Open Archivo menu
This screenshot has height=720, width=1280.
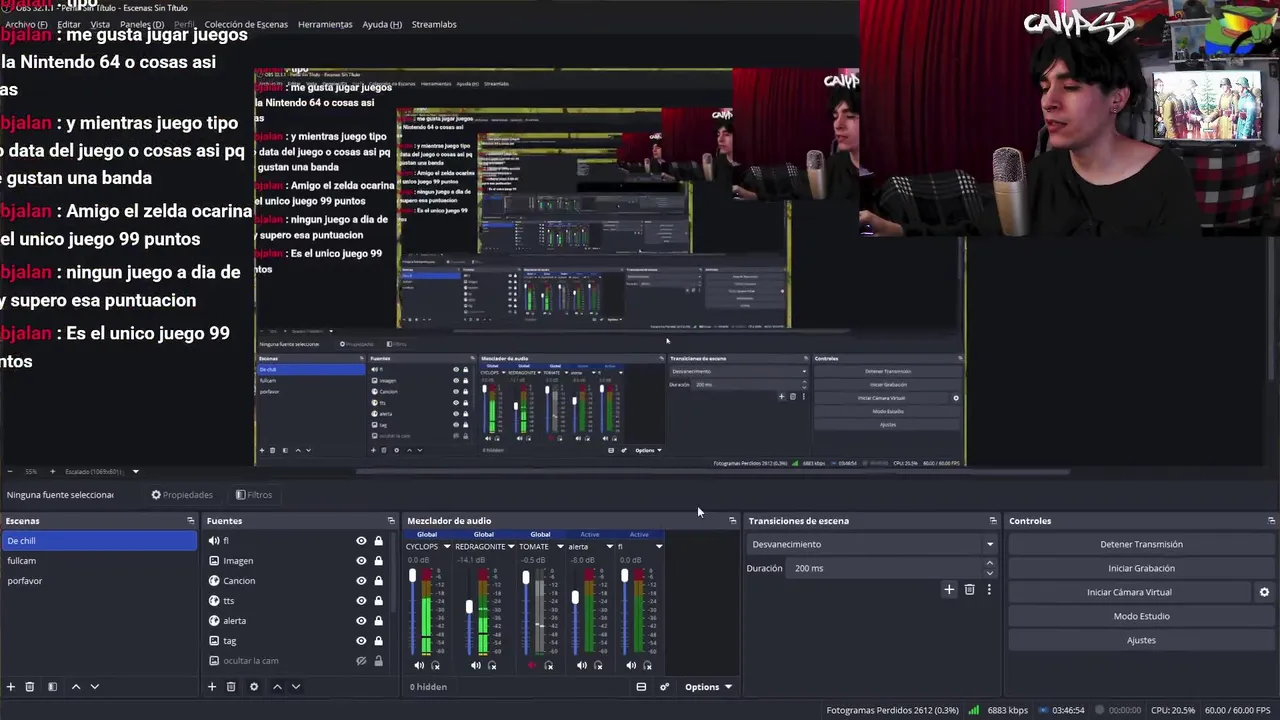(x=25, y=24)
